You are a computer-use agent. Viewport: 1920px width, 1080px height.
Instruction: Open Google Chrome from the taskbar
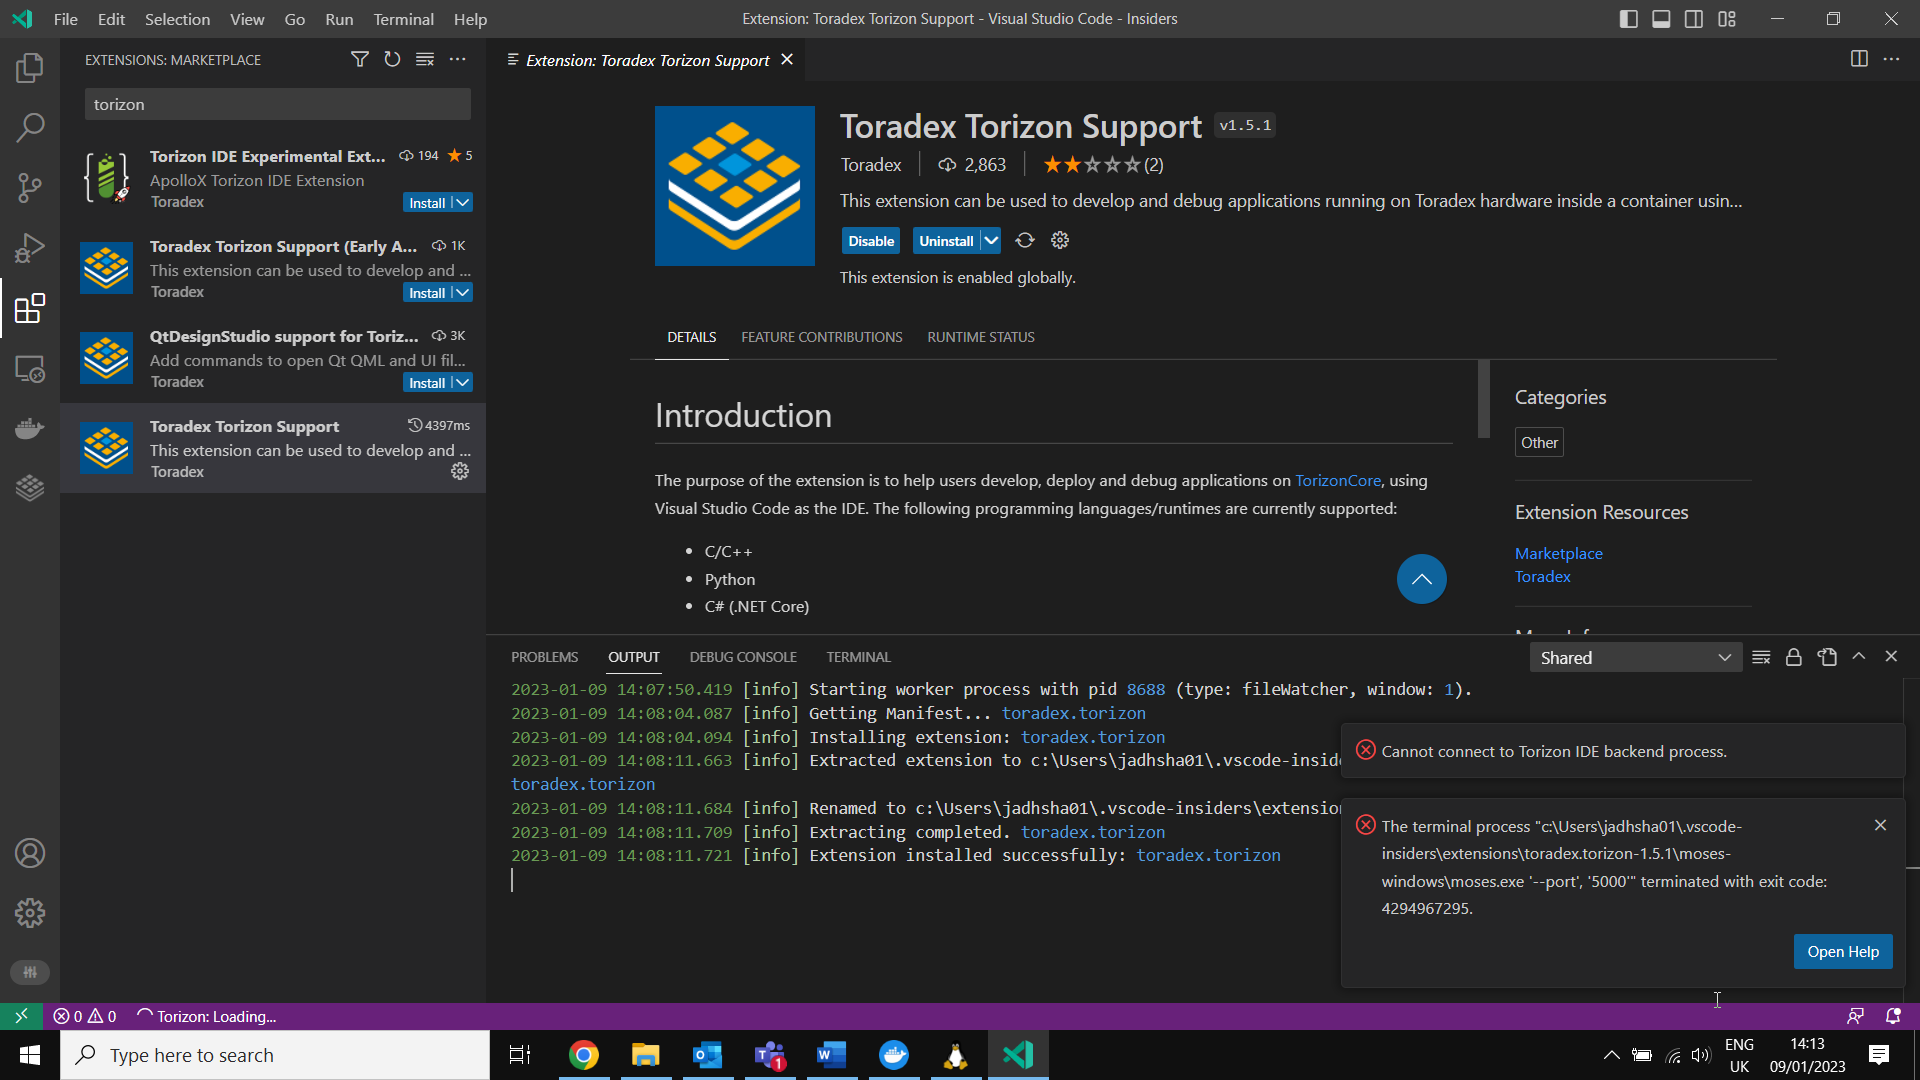point(584,1055)
